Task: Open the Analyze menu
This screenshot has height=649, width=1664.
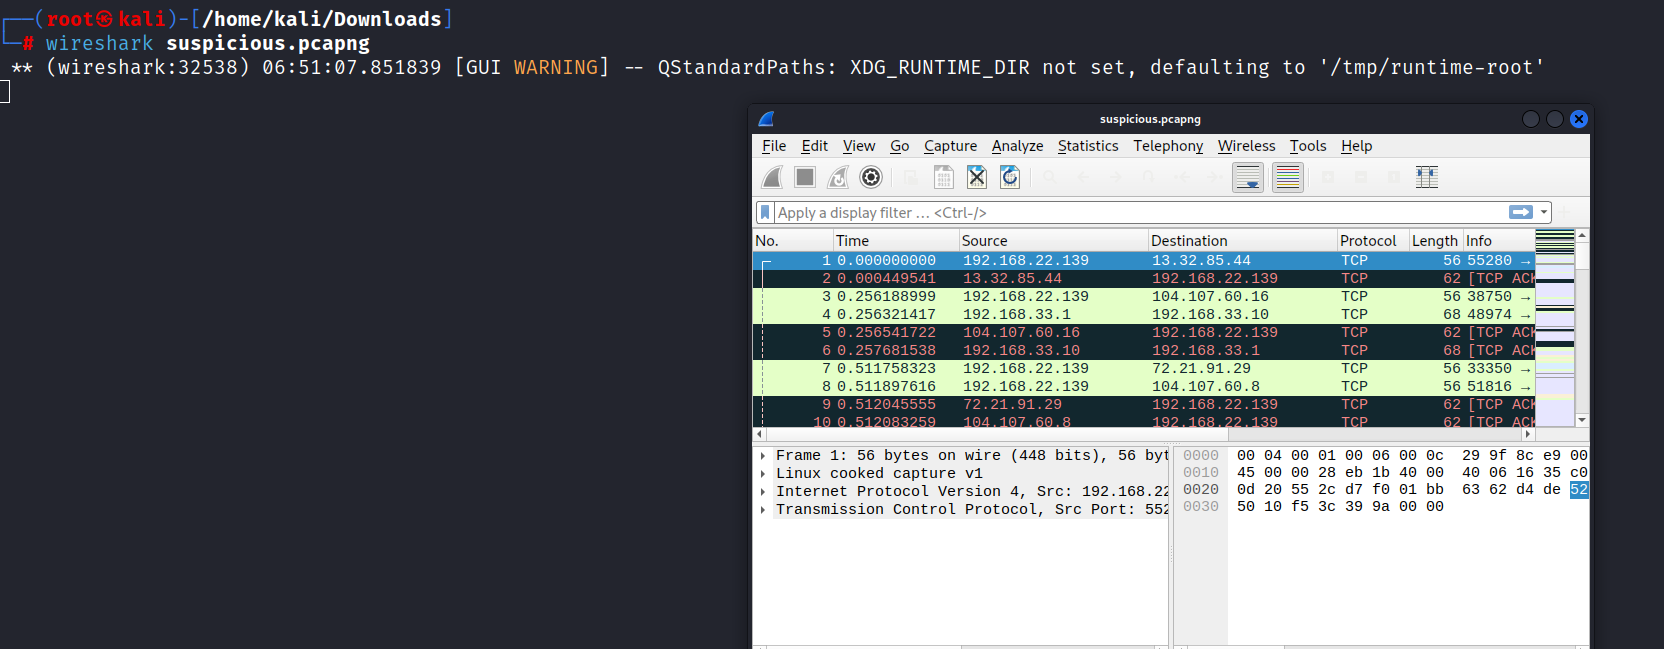Action: point(1017,146)
